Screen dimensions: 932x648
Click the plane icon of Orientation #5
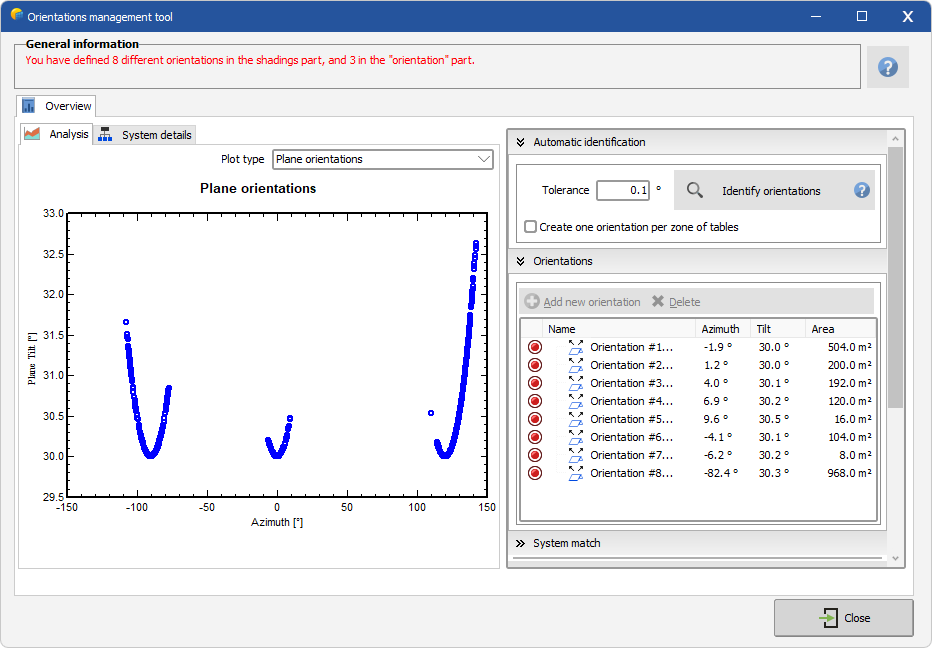coord(576,419)
